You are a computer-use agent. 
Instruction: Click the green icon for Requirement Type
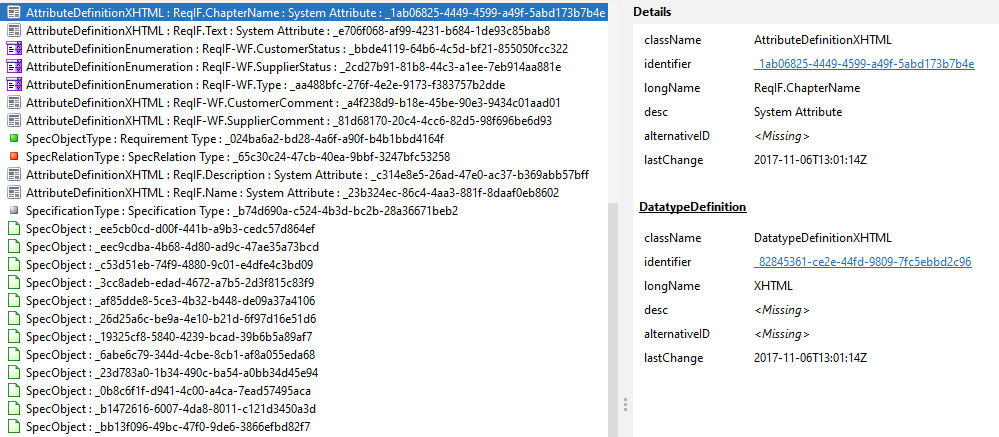[14, 139]
